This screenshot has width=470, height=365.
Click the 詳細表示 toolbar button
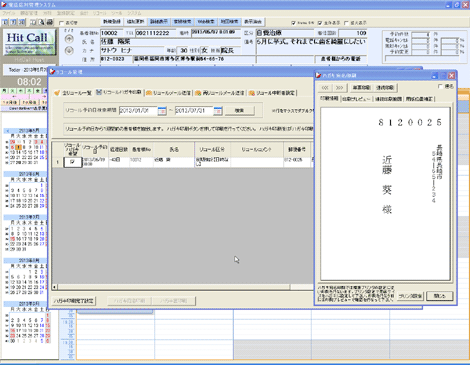(x=159, y=22)
